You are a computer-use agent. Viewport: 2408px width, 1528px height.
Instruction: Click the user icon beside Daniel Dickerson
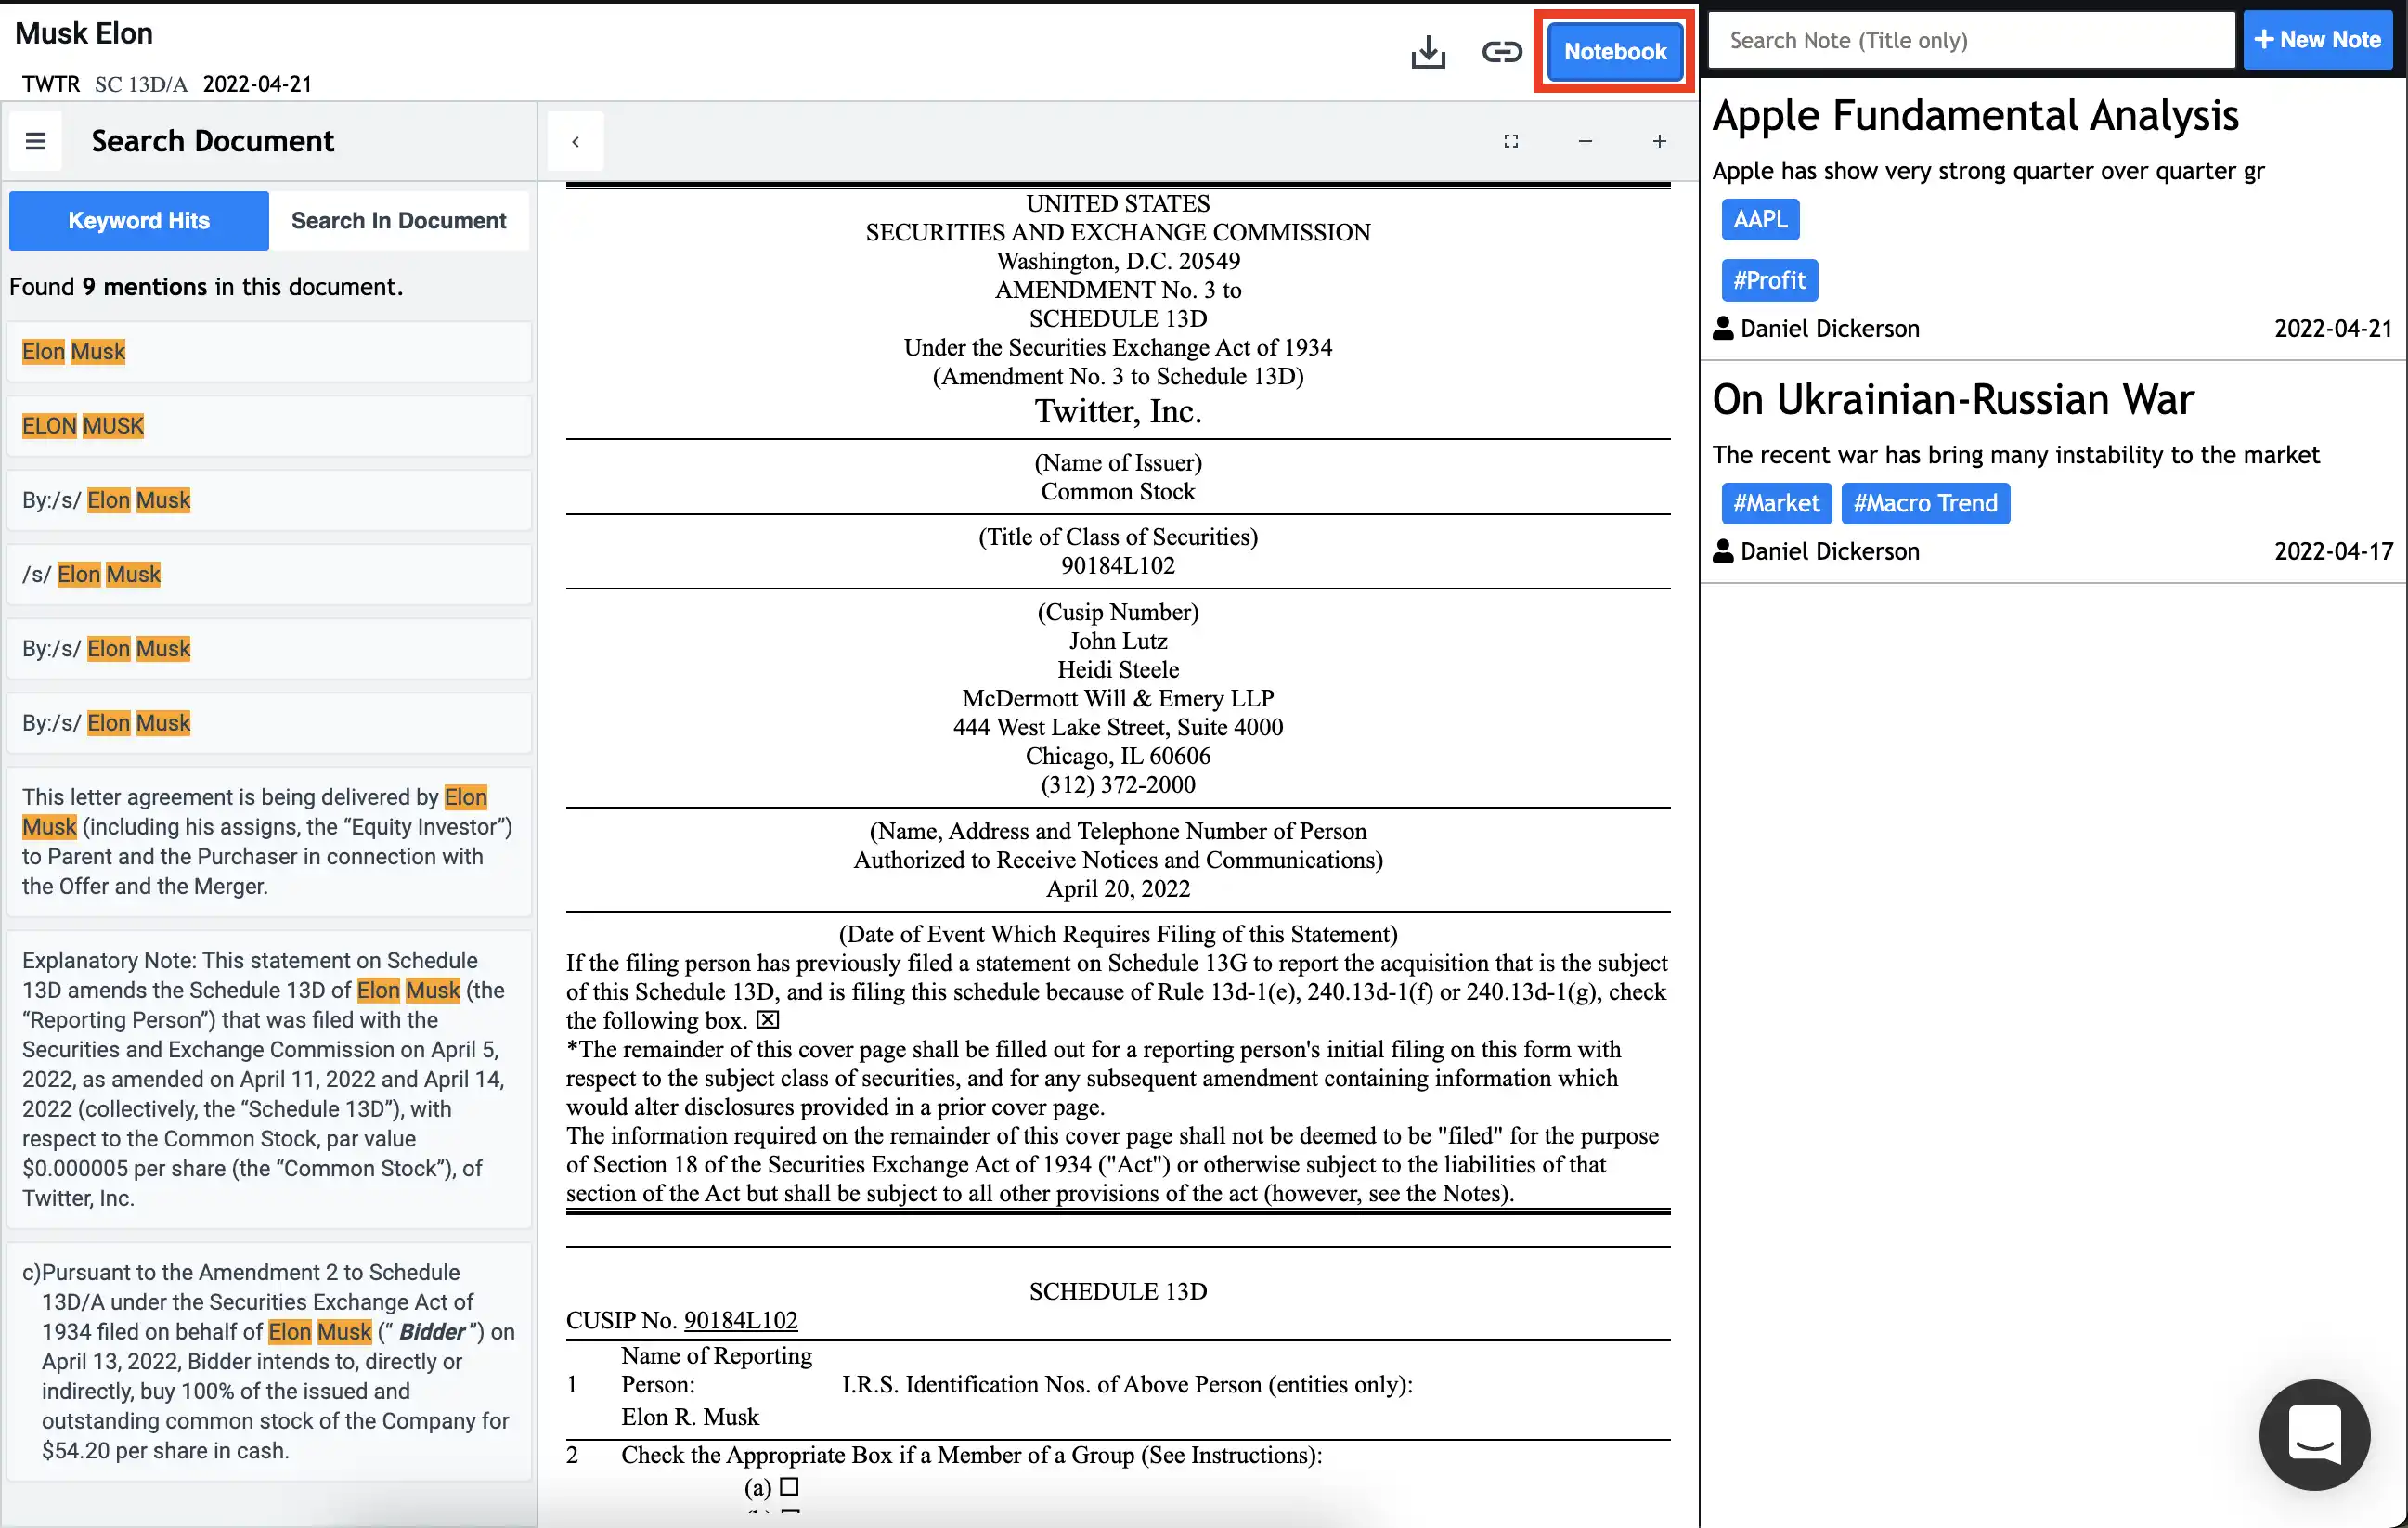click(1723, 328)
